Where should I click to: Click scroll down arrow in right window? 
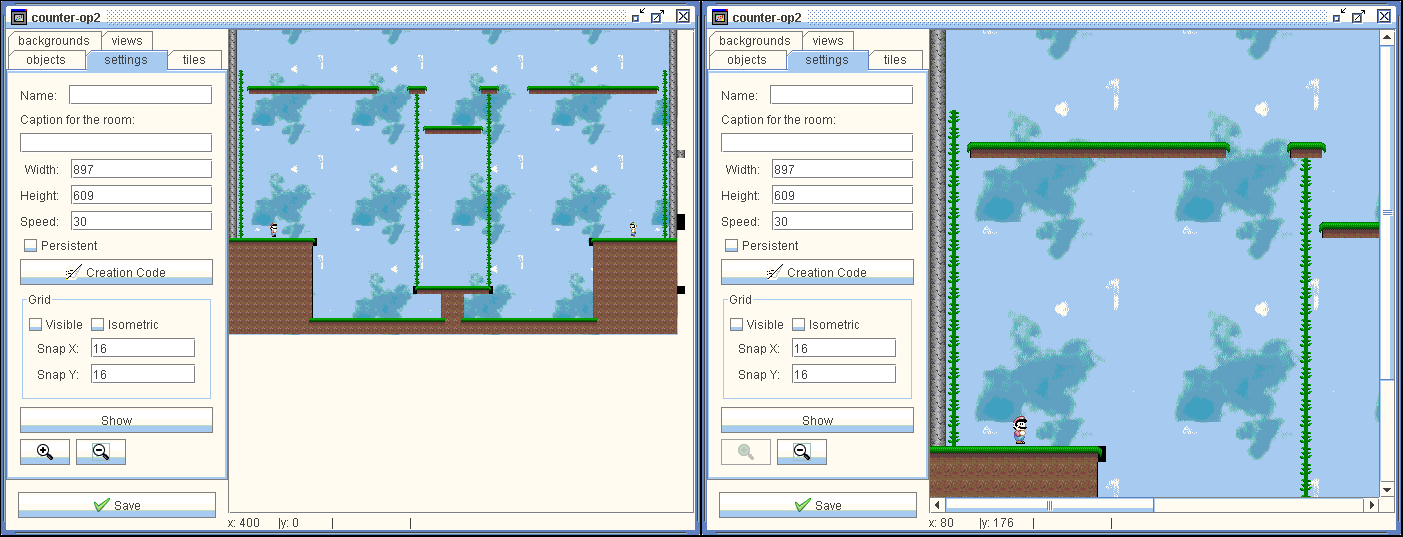pyautogui.click(x=1387, y=489)
